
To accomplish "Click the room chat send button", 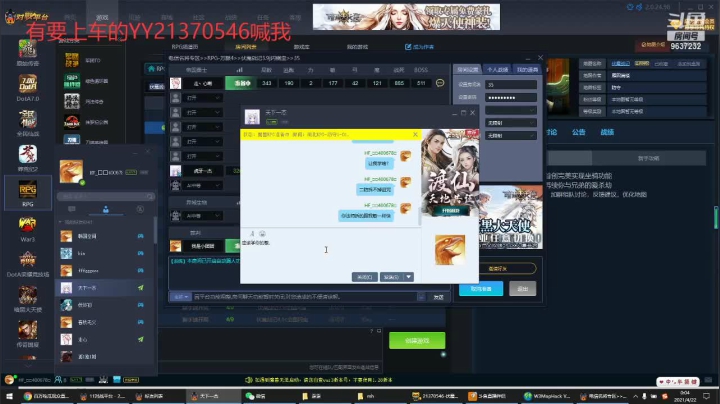I will tap(438, 297).
